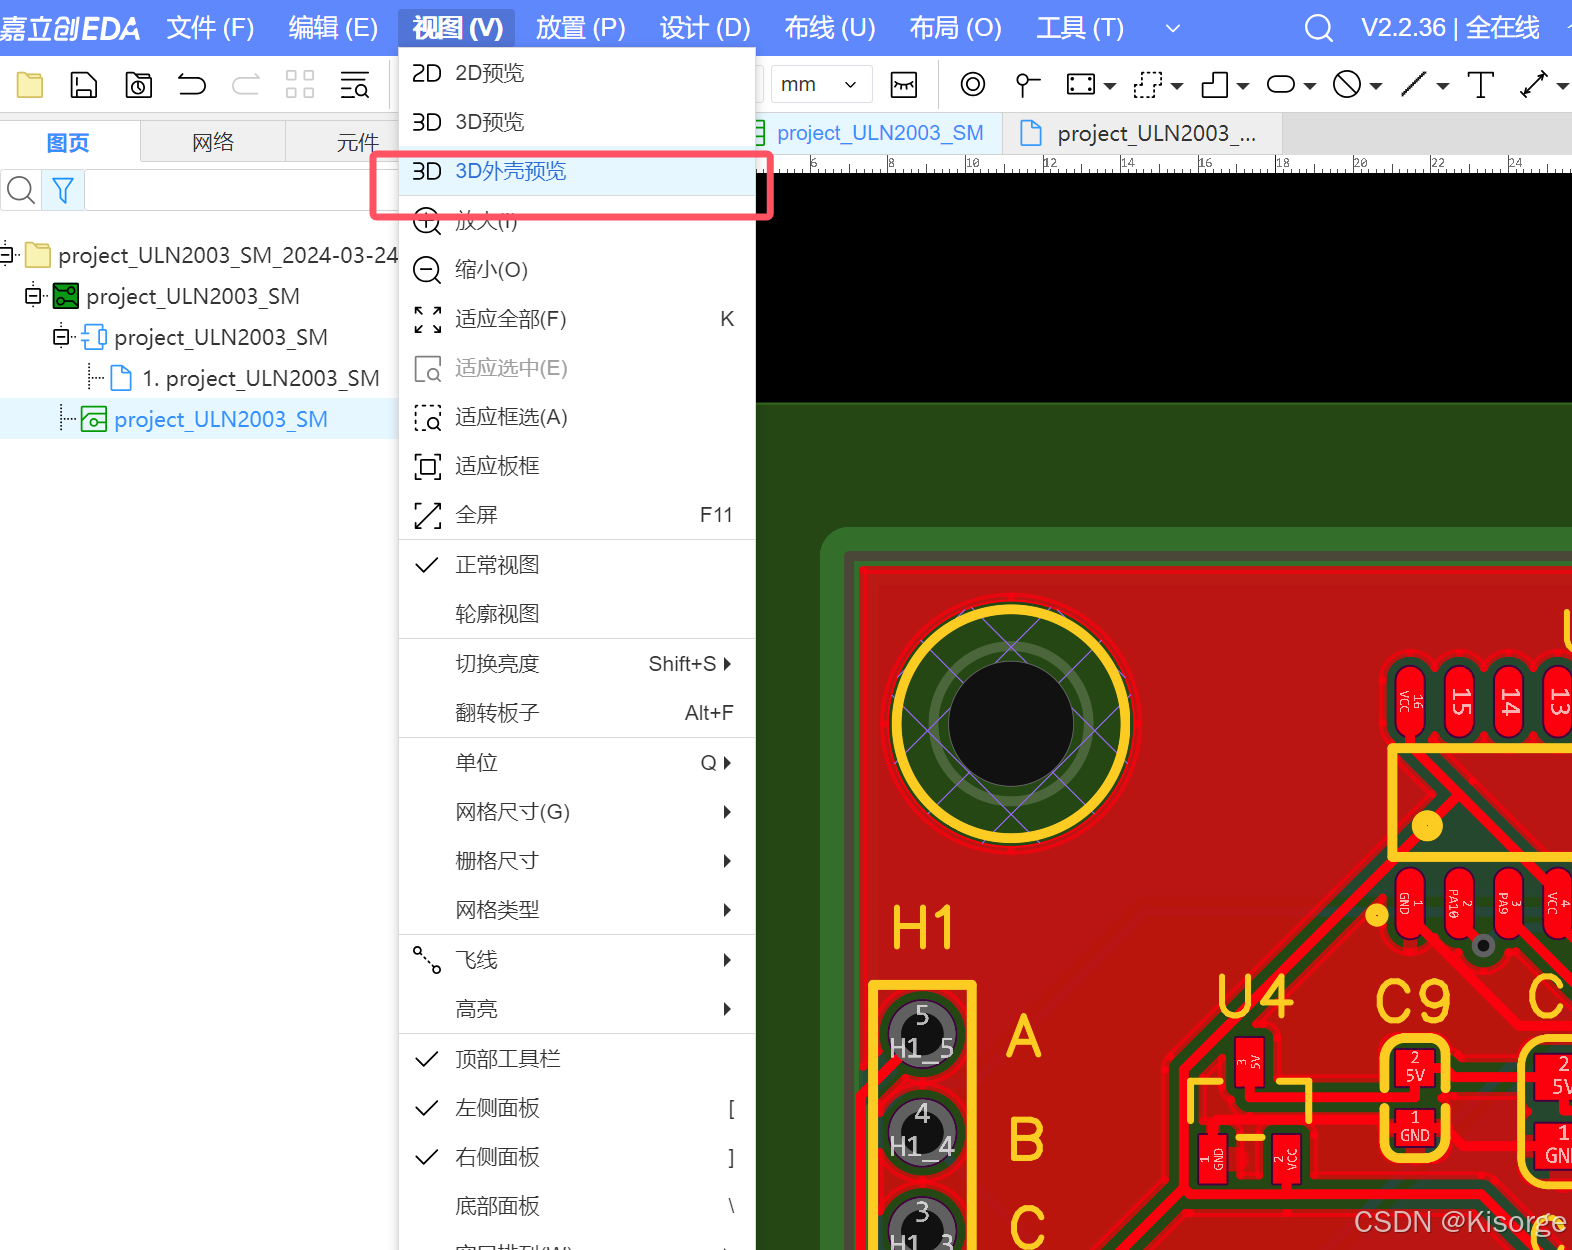The height and width of the screenshot is (1250, 1572).
Task: Switch to 图页 panel tab
Action: pos(69,142)
